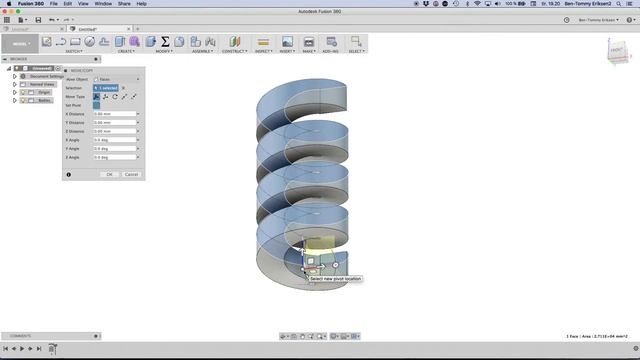Choose Rotate move type icon
Image resolution: width=640 pixels, height=360 pixels.
coord(115,97)
